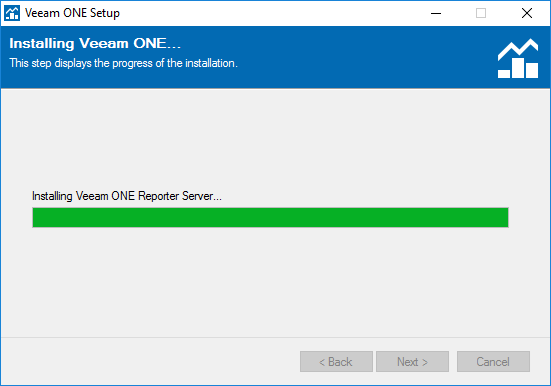Viewport: 551px width, 386px height.
Task: Select the Installing Veeam ONE Reporter Server status text
Action: (127, 196)
